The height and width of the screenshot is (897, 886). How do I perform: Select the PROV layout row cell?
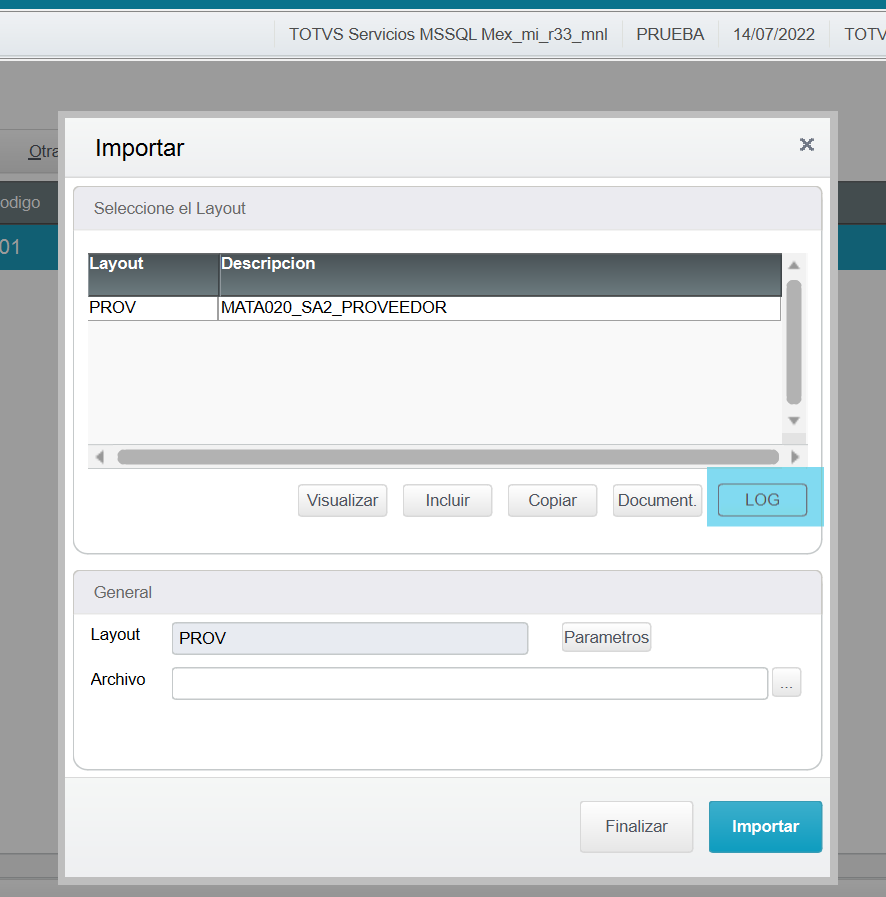pos(153,308)
